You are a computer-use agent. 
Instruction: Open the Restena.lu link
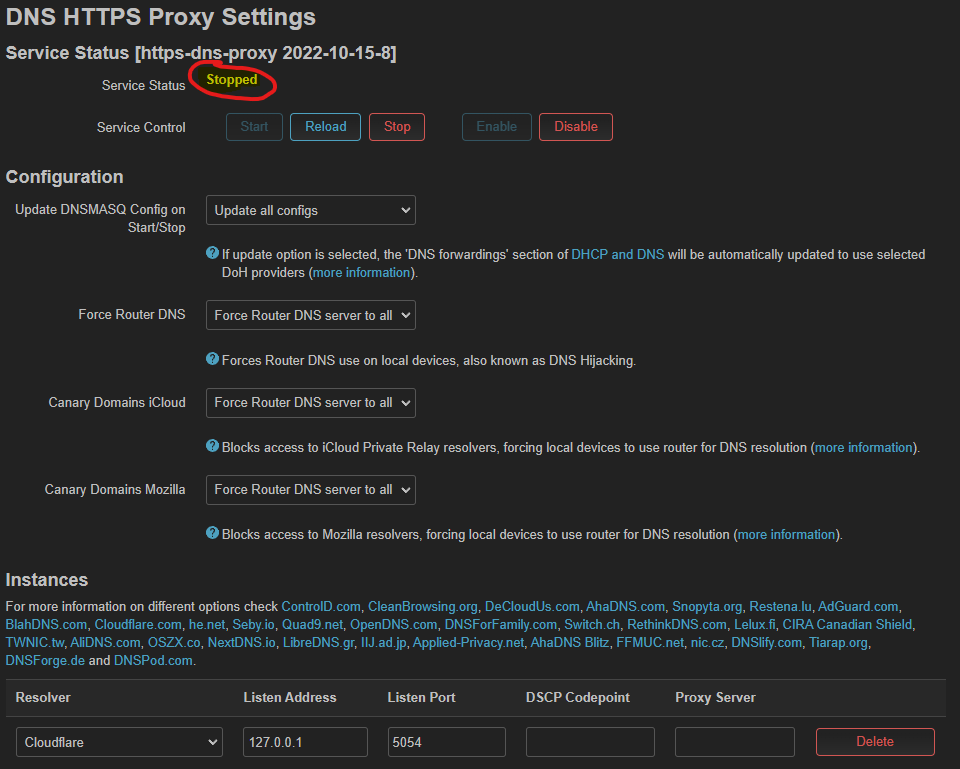point(780,607)
